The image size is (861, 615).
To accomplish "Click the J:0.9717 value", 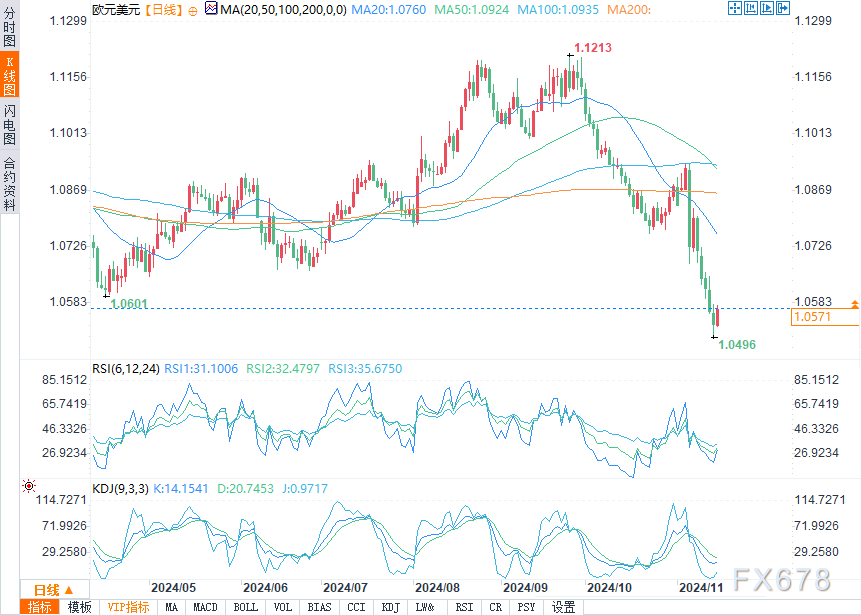I will click(305, 489).
